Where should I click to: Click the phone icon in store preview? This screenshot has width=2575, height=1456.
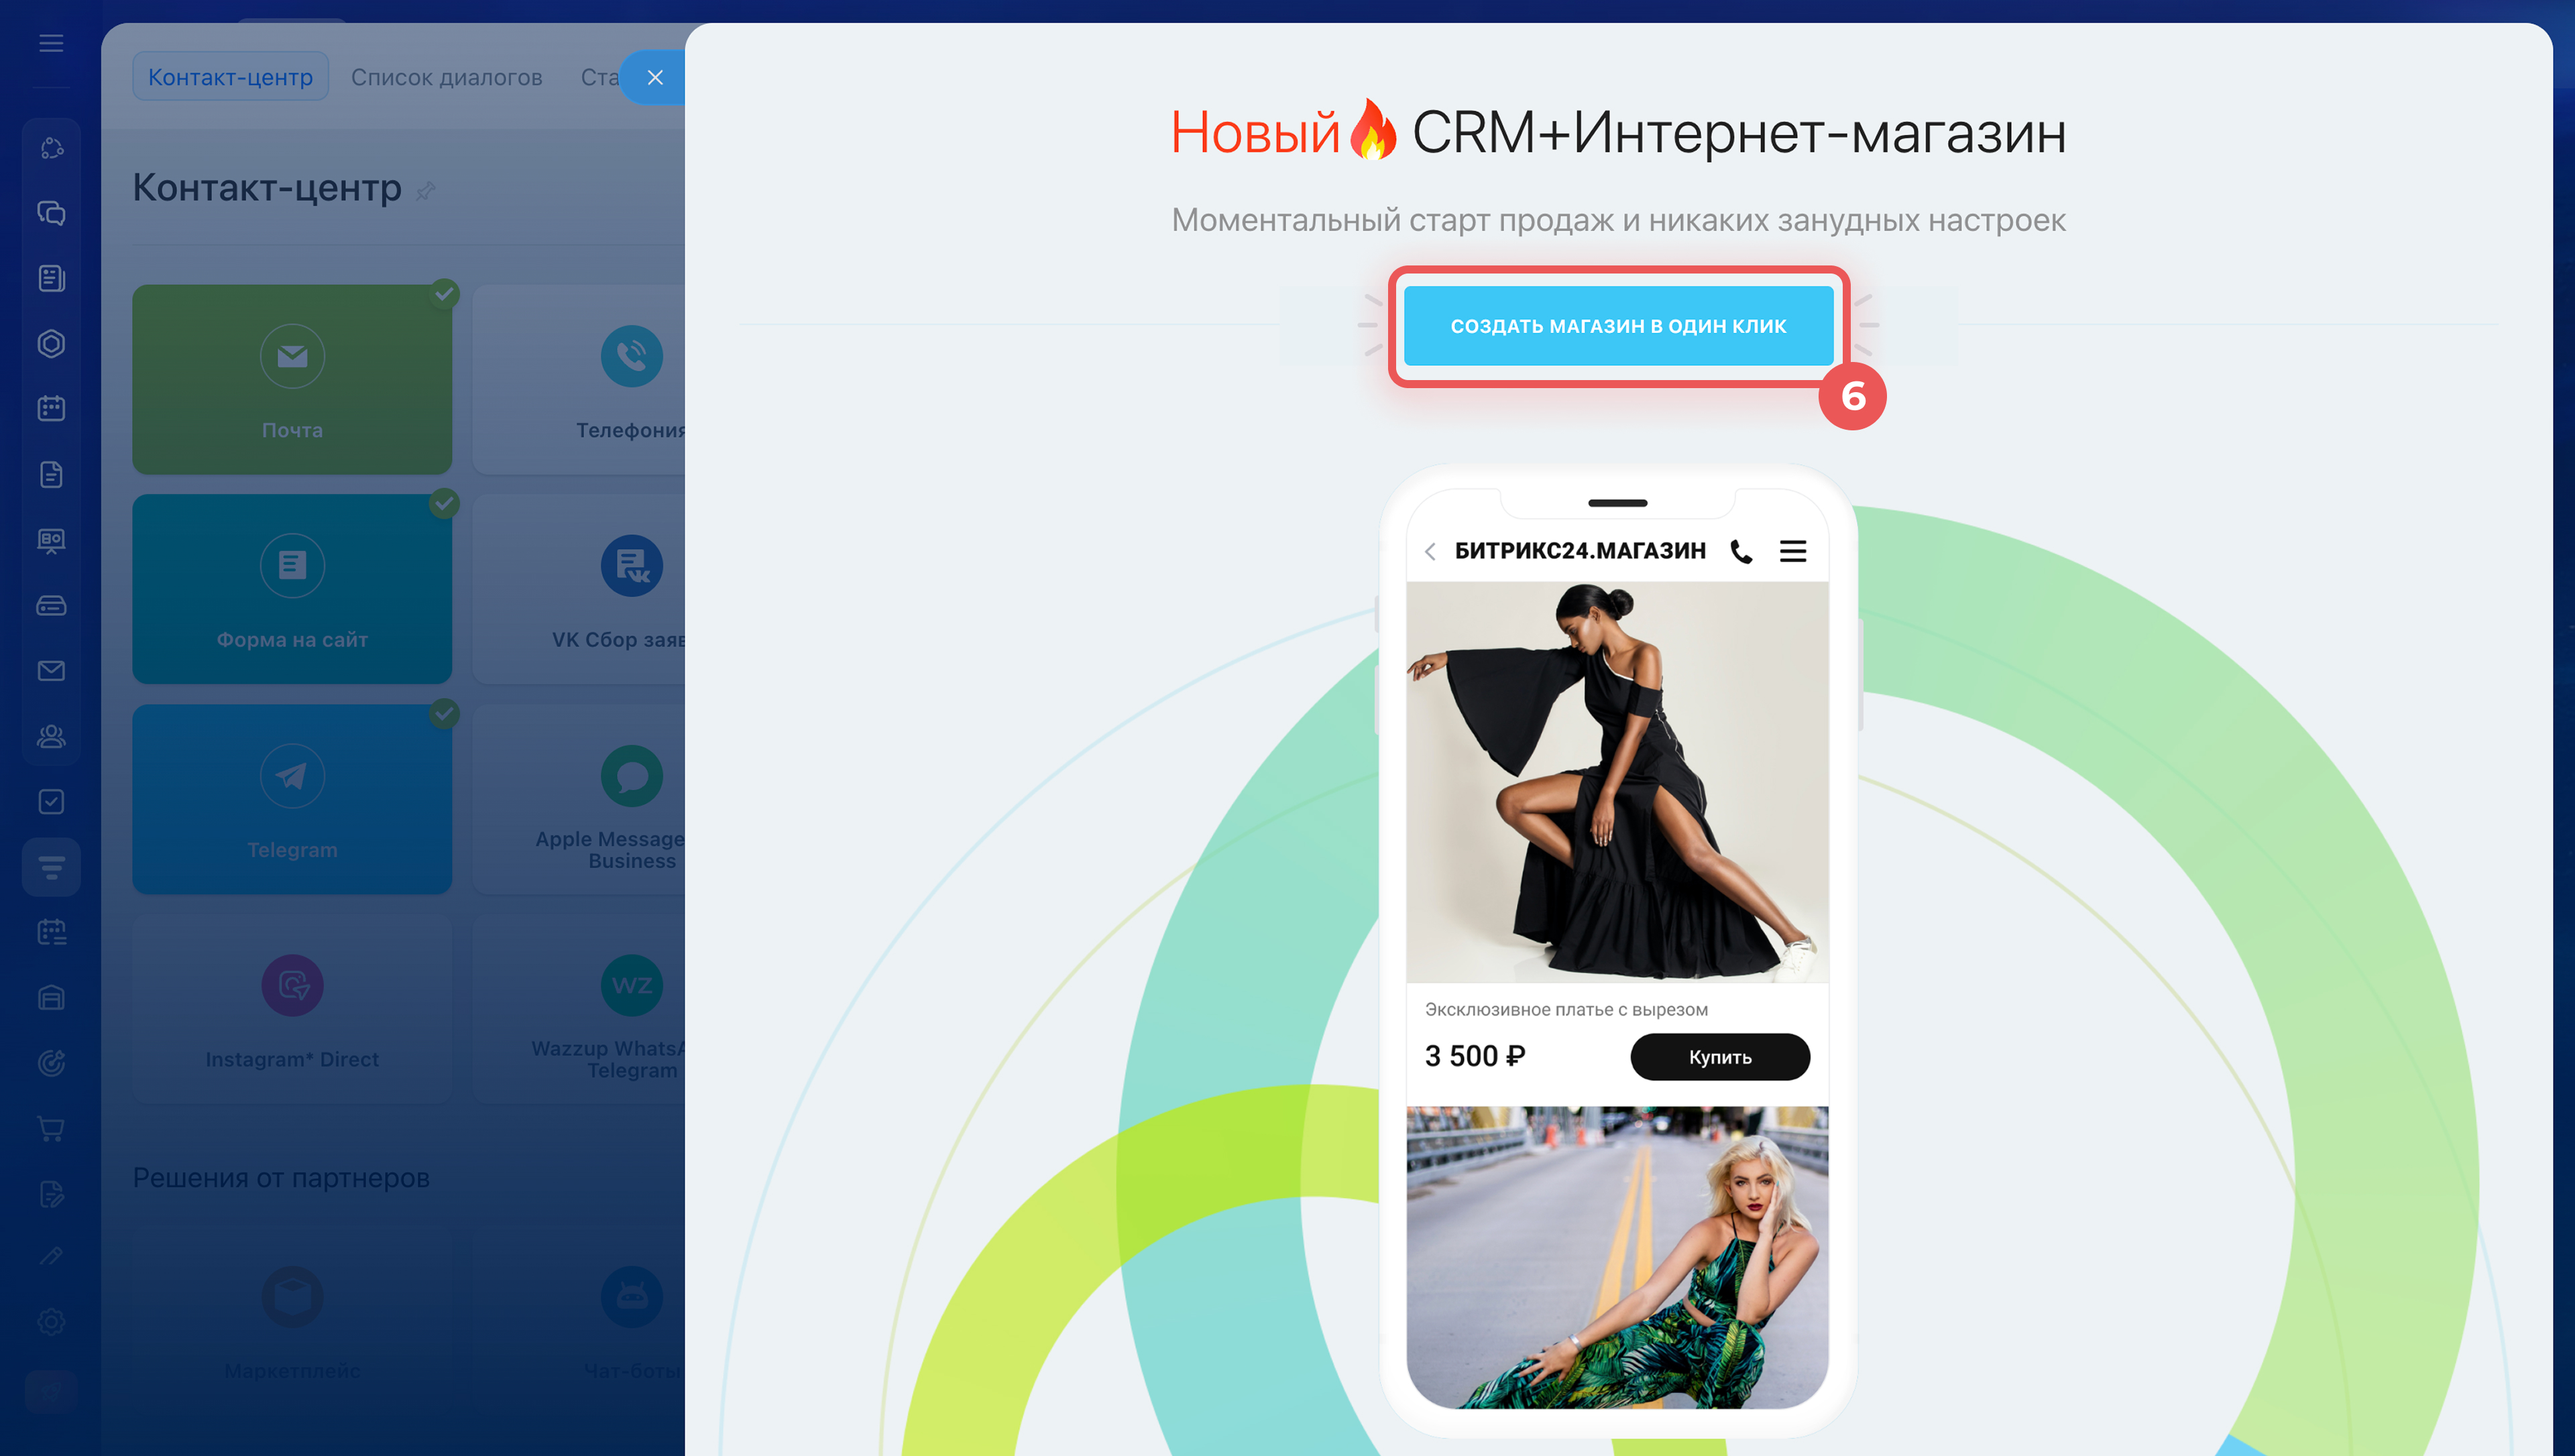1741,551
